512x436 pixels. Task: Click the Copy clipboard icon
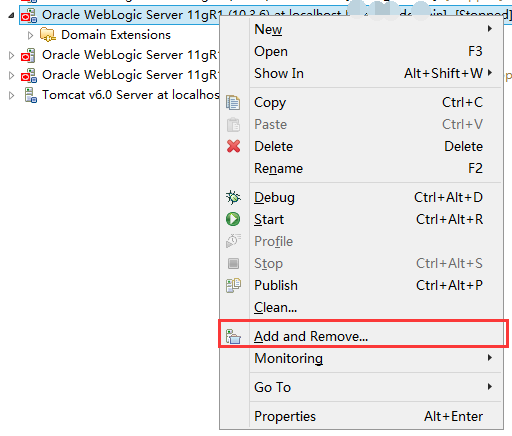[233, 102]
